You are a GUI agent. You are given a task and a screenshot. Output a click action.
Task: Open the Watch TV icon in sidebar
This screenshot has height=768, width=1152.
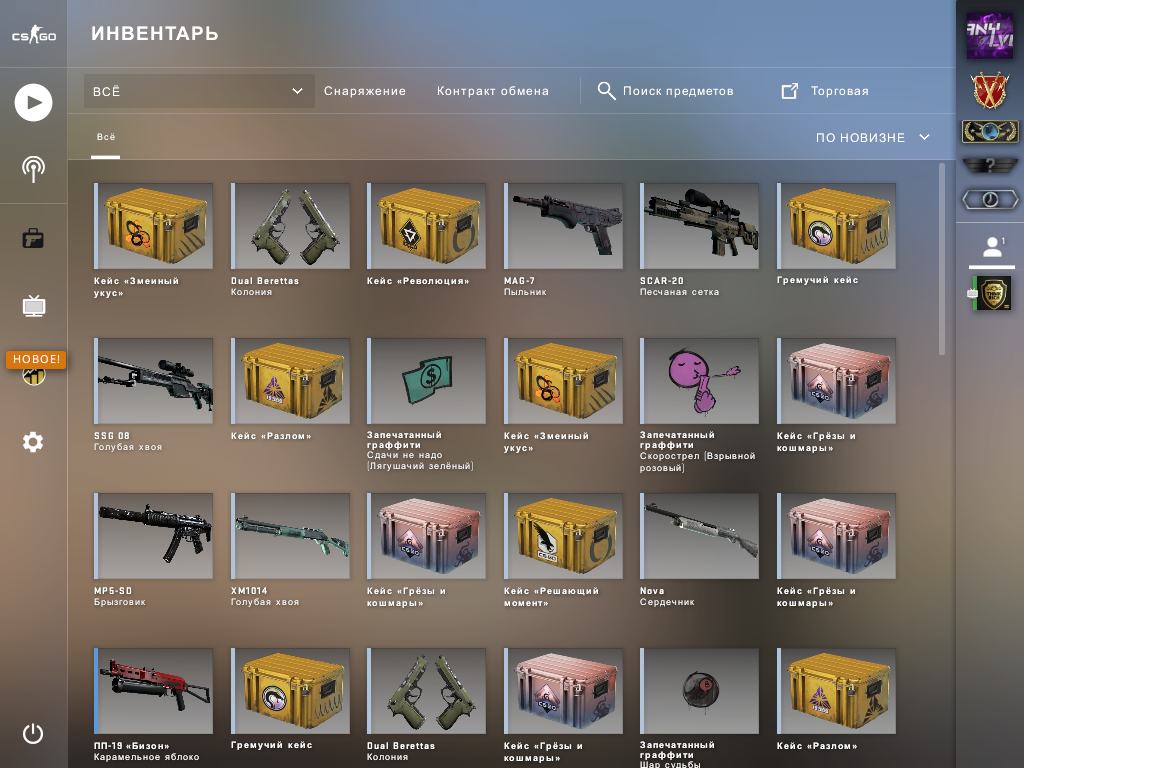(34, 305)
